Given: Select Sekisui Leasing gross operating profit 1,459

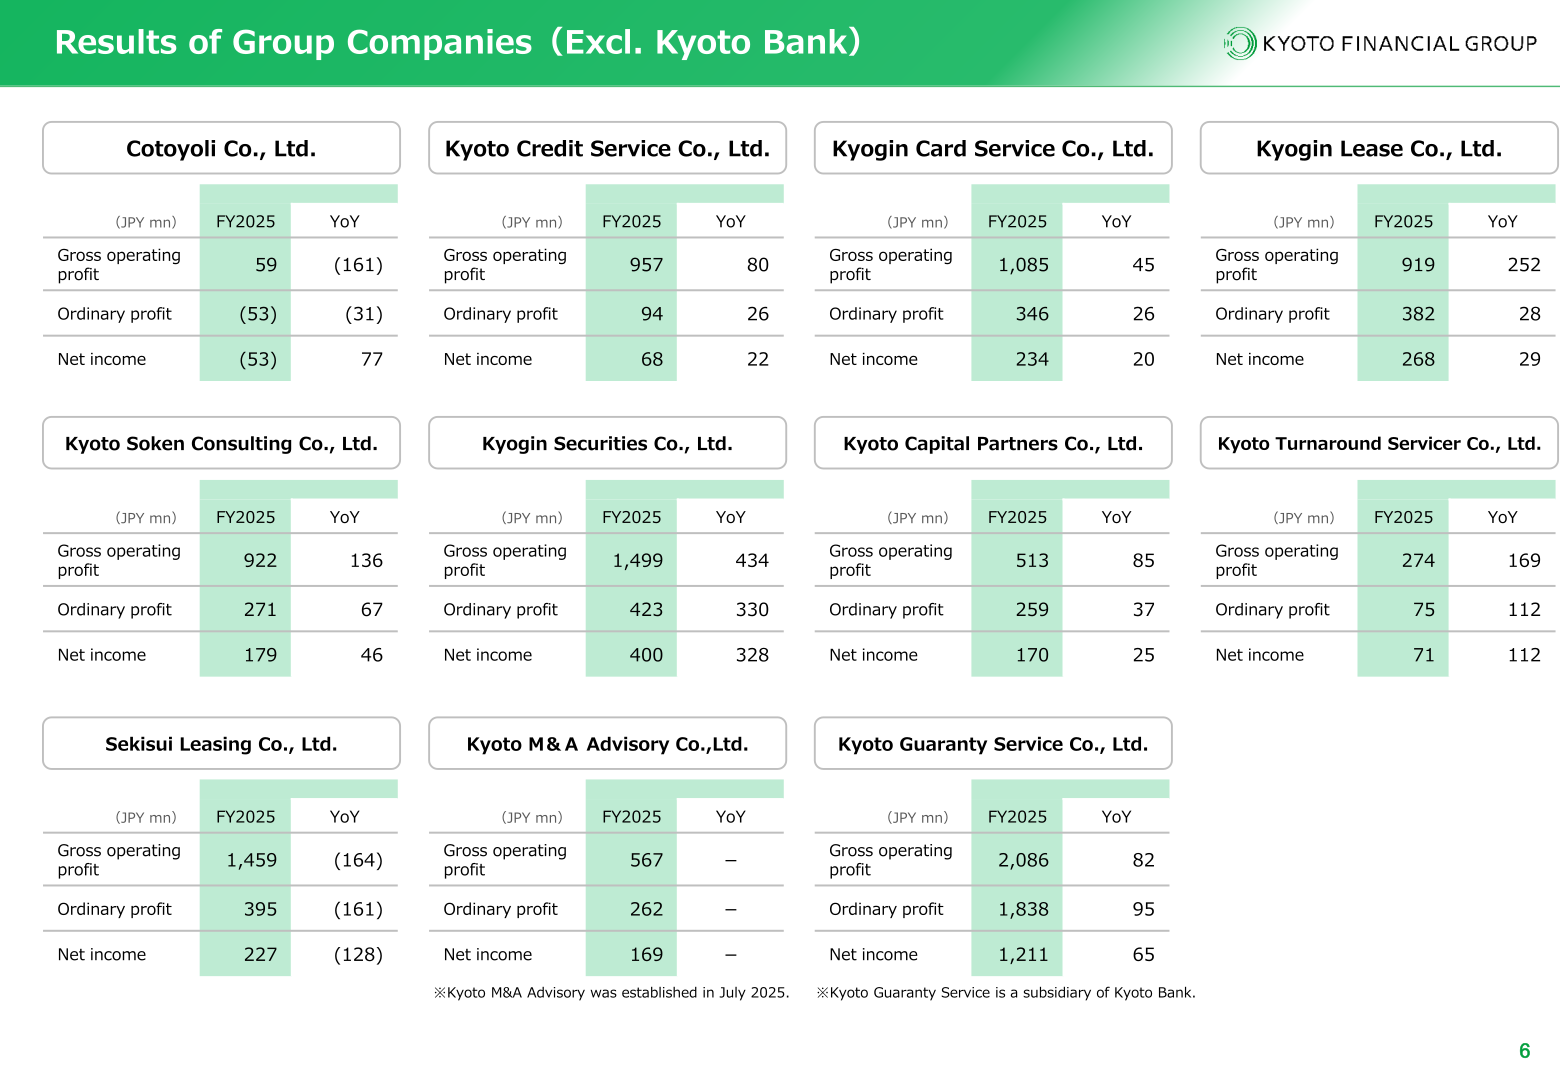Looking at the screenshot, I should click(x=252, y=860).
